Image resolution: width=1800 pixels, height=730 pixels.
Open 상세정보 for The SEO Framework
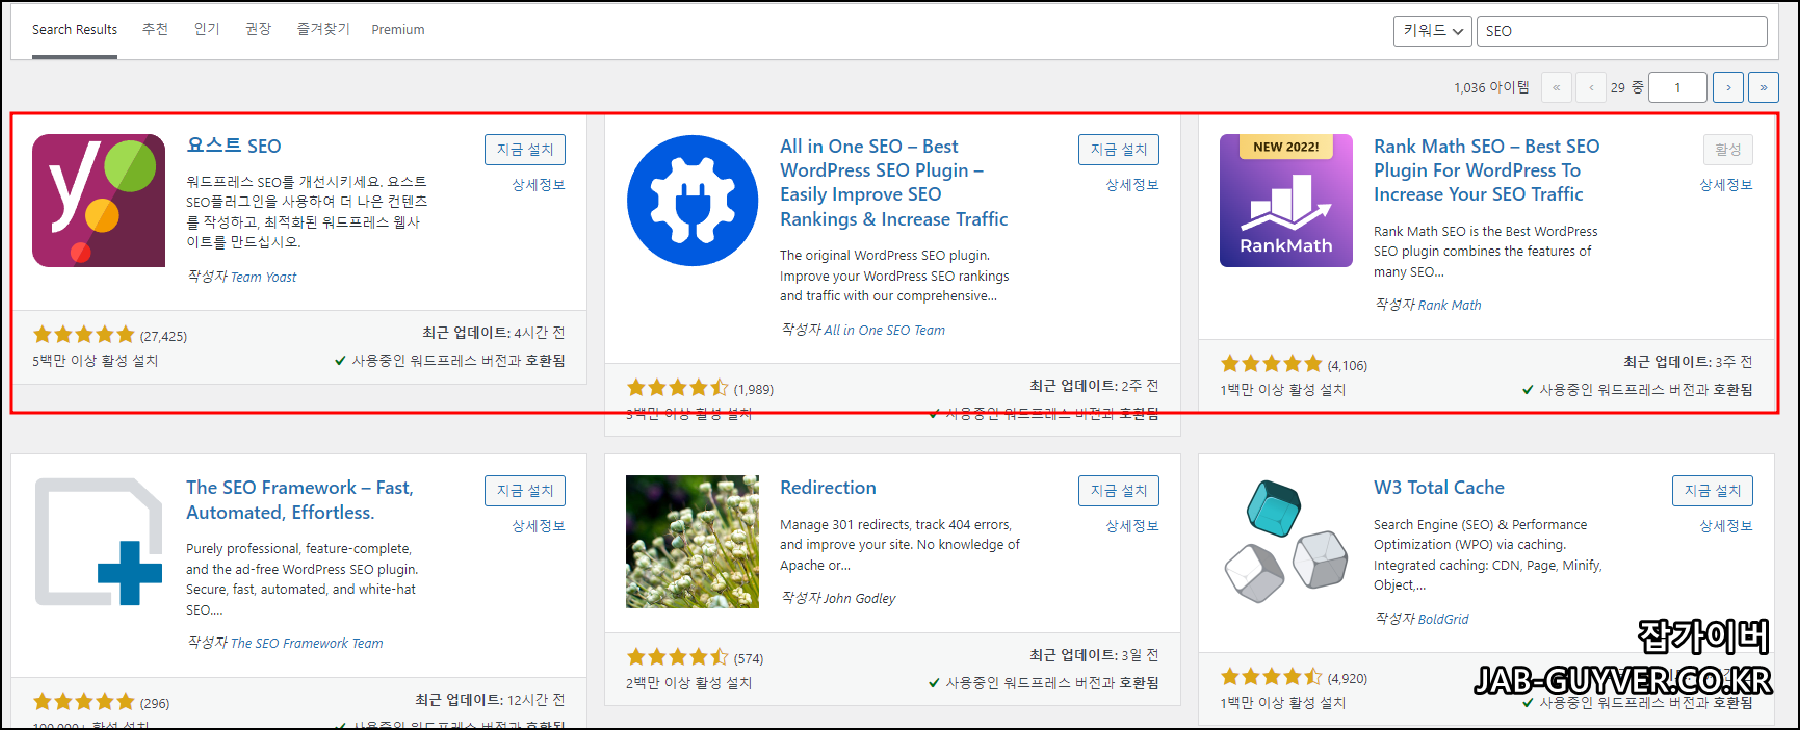539,526
